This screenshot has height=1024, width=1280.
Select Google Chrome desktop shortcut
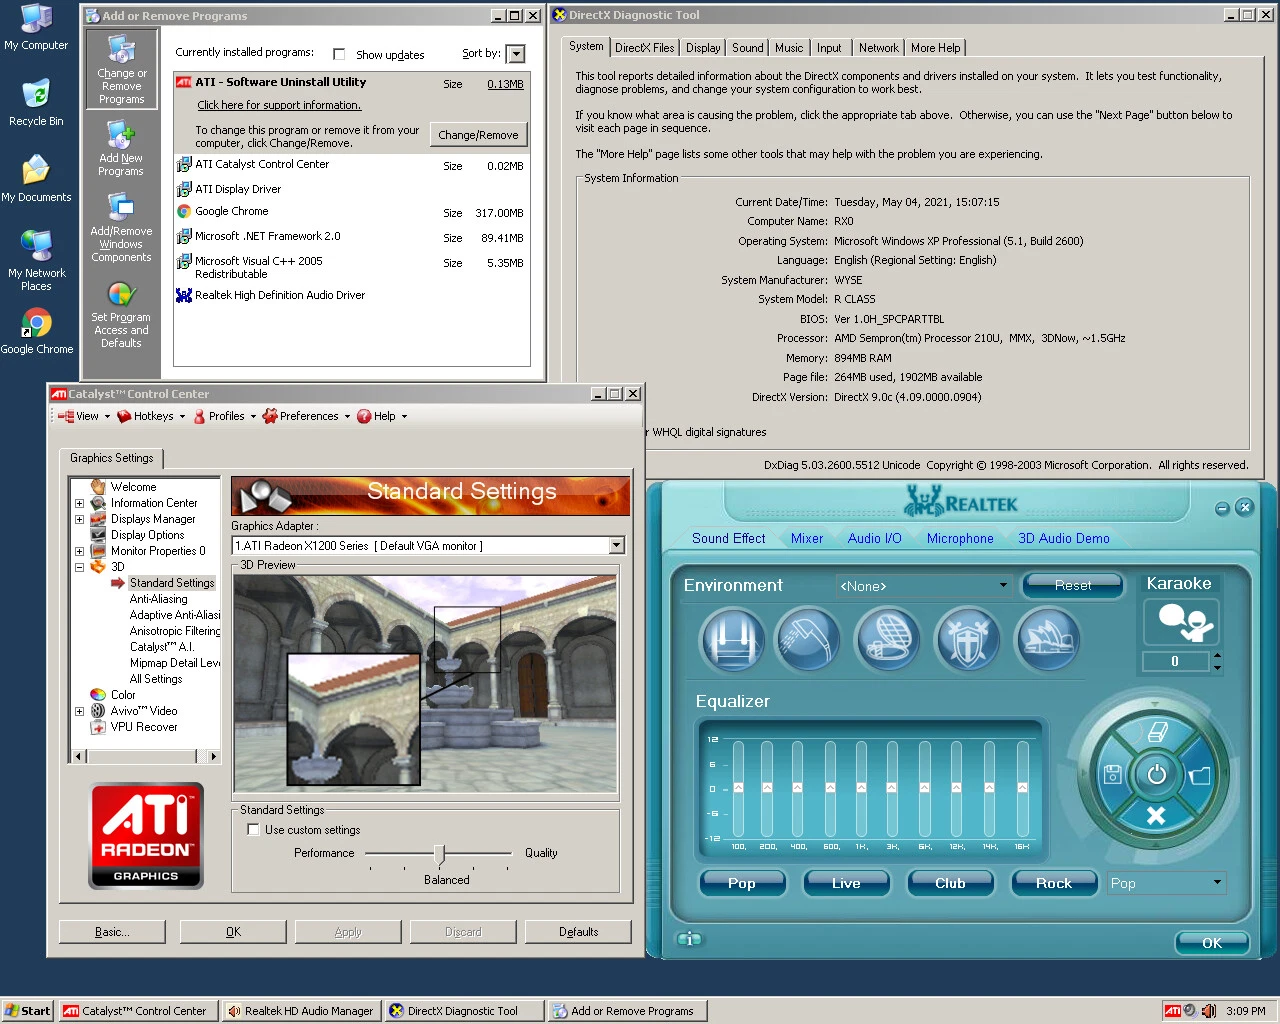36,331
